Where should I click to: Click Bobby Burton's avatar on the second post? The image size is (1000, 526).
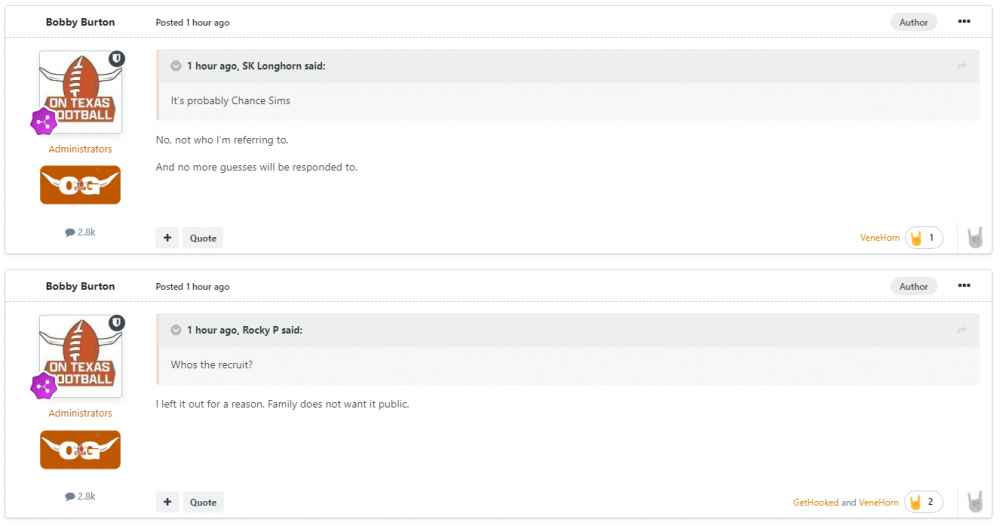tap(80, 358)
